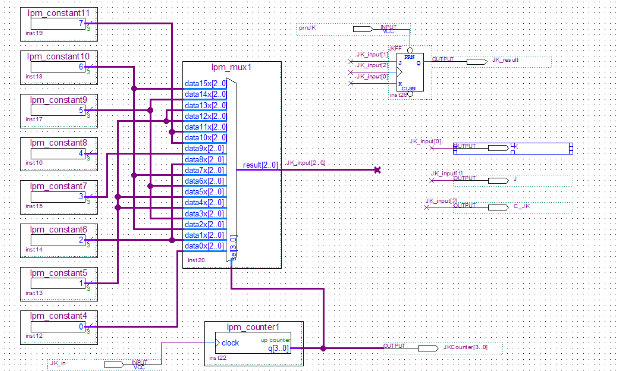Click the JK_result output pin symbol
Viewport: 618px width, 371px height.
pyautogui.click(x=477, y=62)
